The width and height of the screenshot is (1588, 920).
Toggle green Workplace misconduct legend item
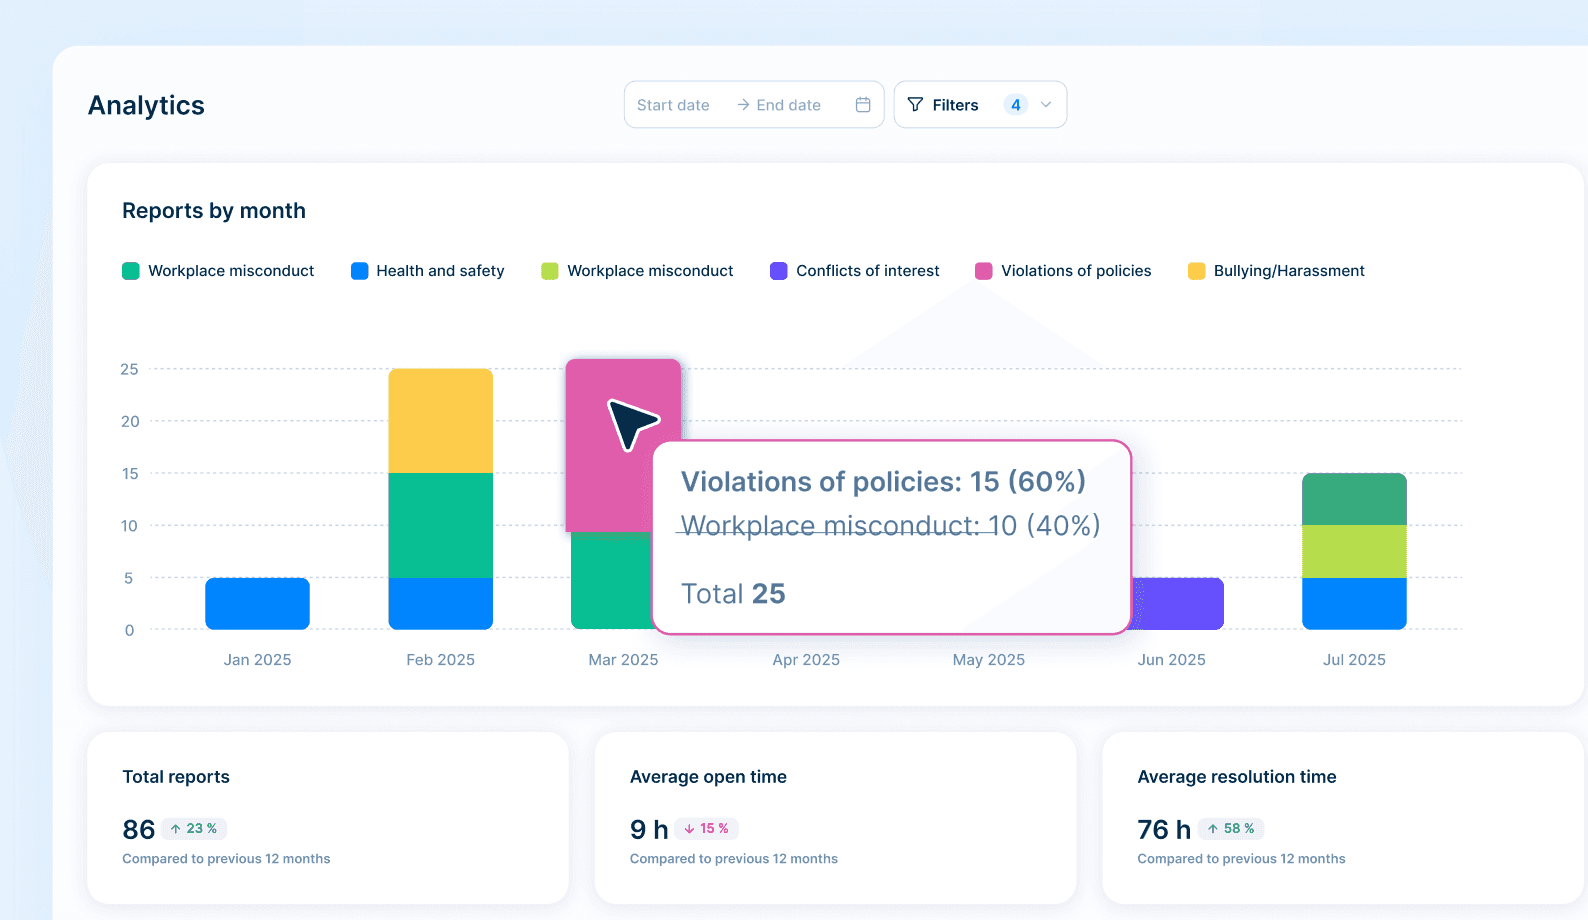tap(218, 271)
